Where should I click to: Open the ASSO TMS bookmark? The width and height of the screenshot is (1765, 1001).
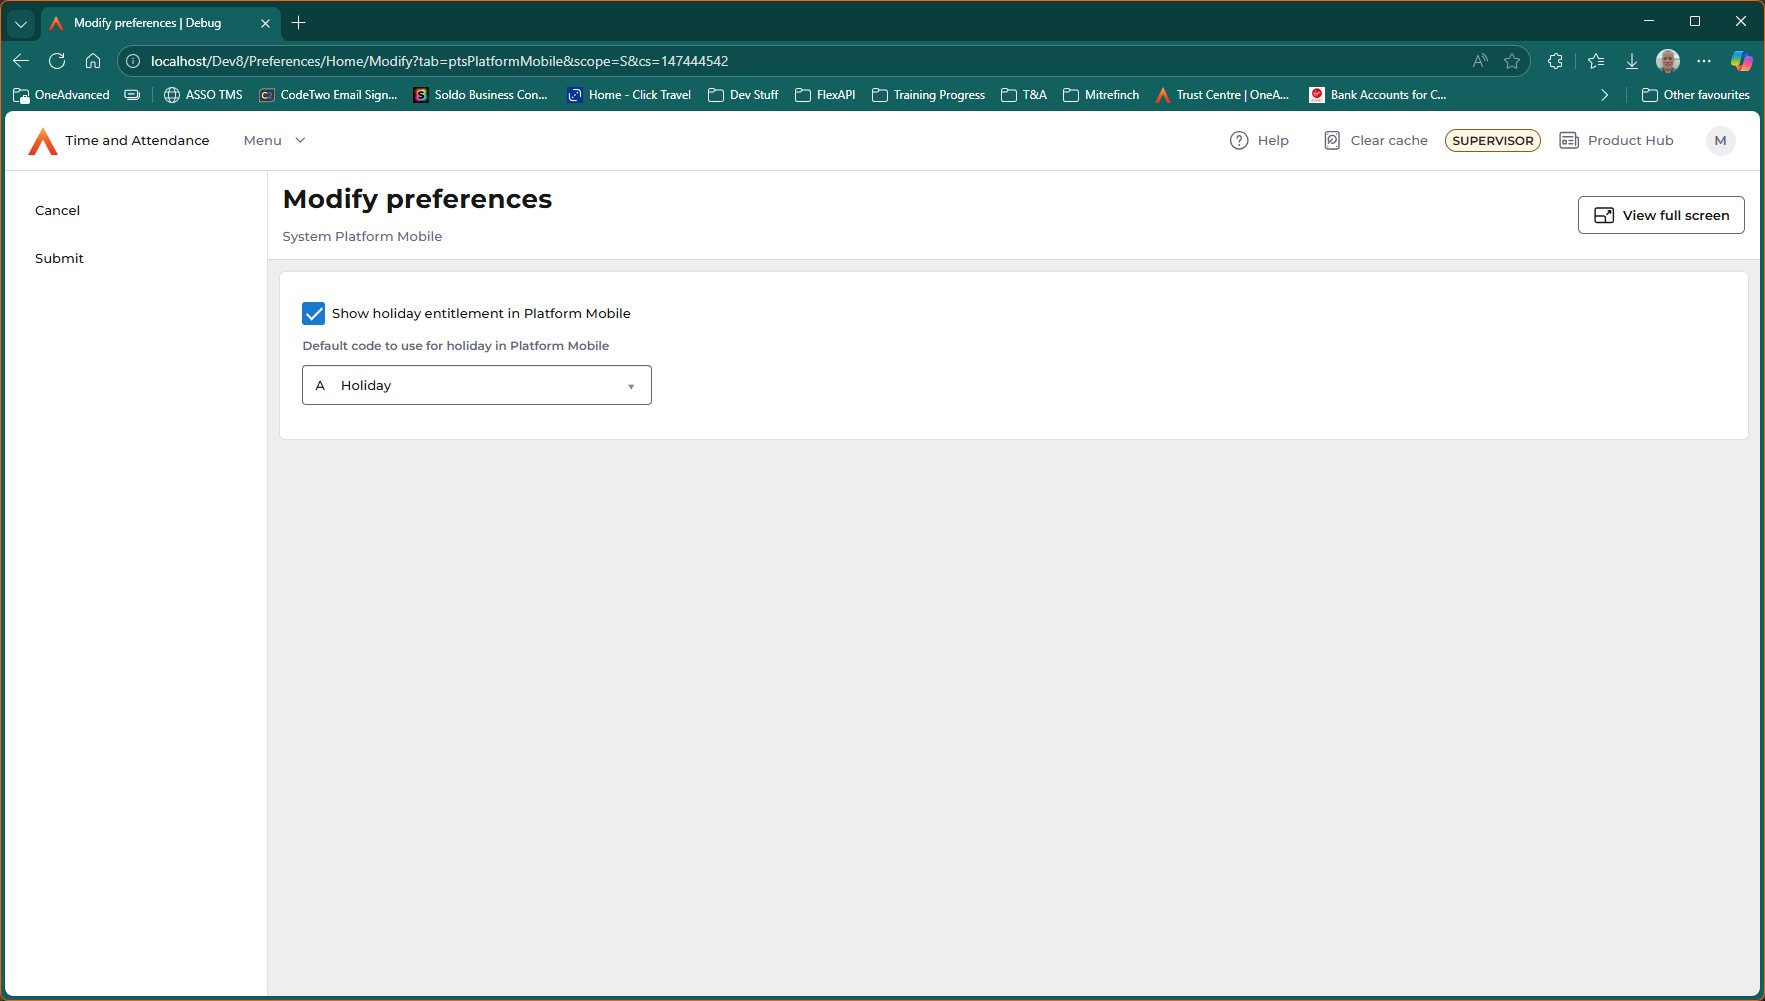203,95
